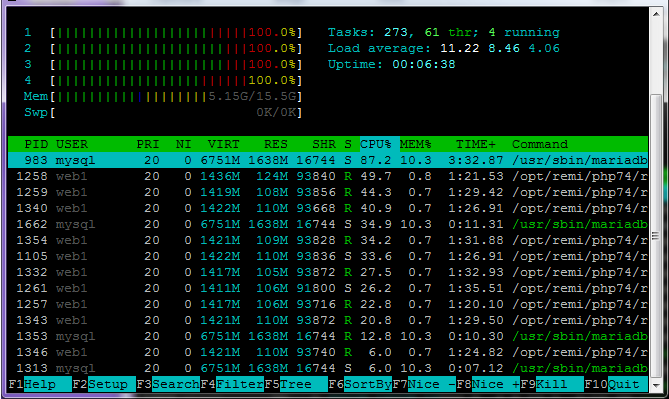Click TIME+ value 1:35.51
Viewport: 669px width, 399px height.
pyautogui.click(x=476, y=288)
